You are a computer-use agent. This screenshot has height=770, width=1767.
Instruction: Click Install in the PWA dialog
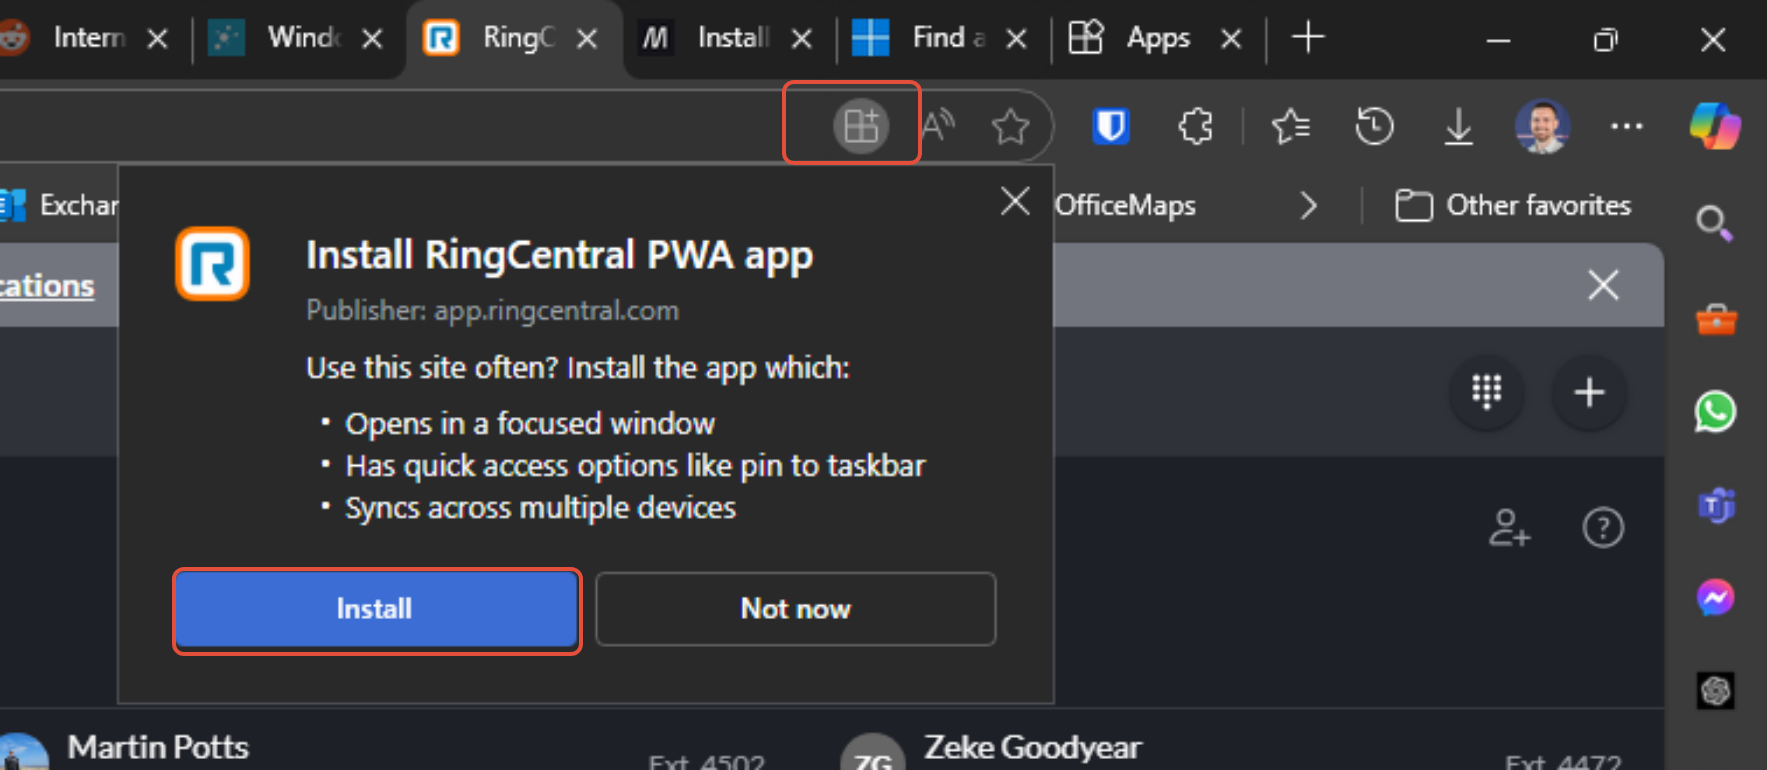[x=377, y=609]
